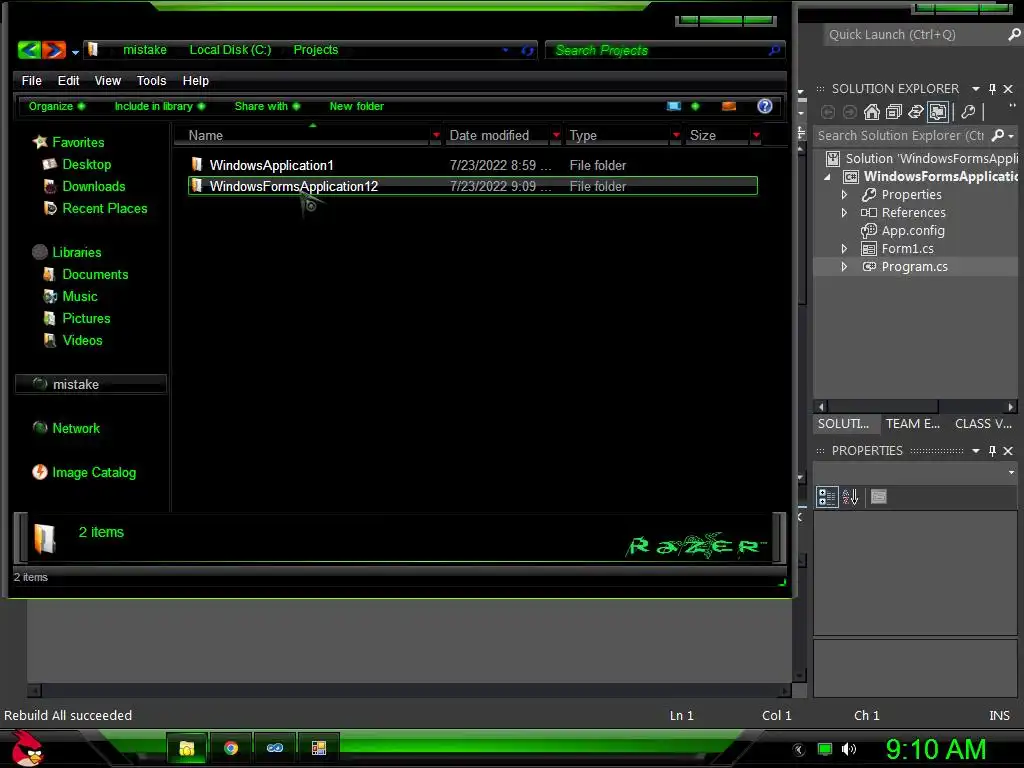1024x768 pixels.
Task: Select App.config in Solution Explorer
Action: (912, 231)
